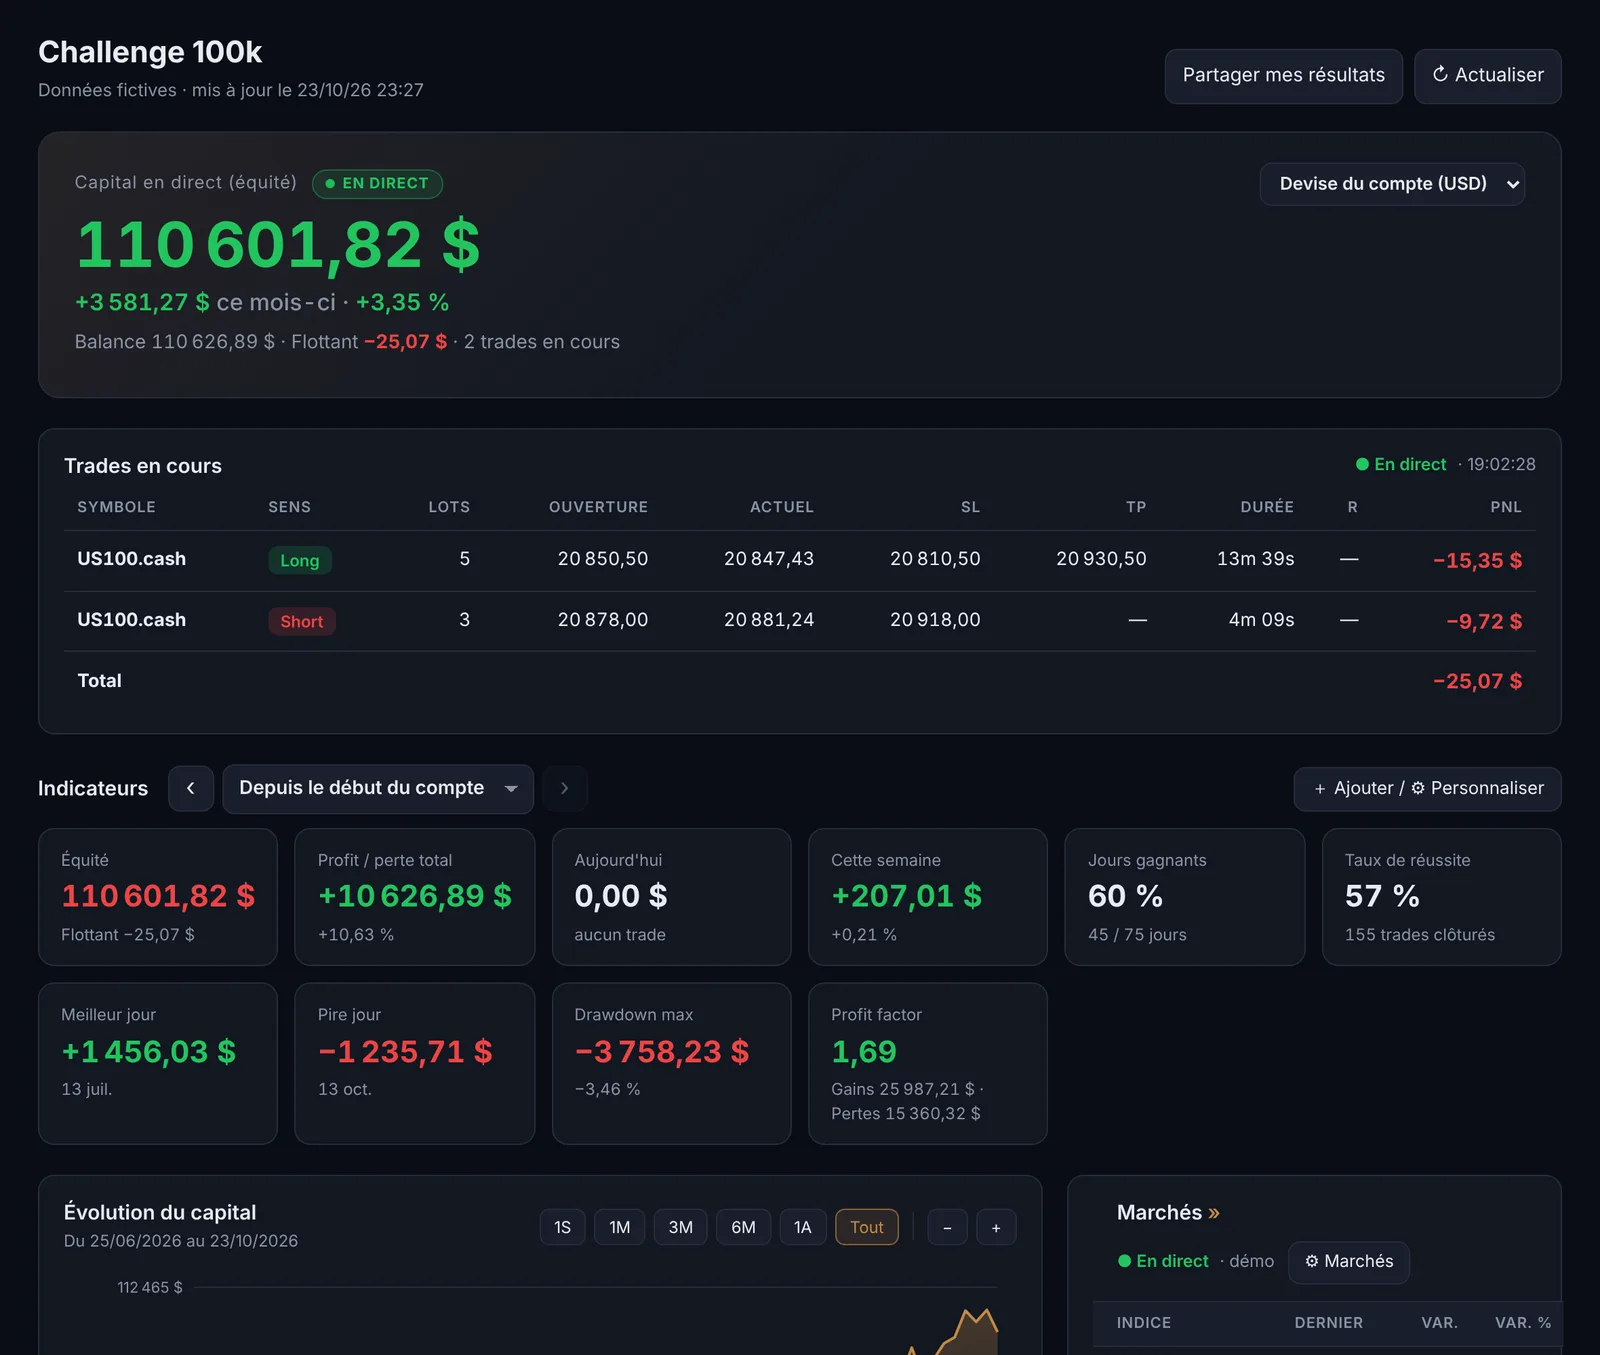Click the INDICE column header in Marchés
Screen dimensions: 1600x1355
click(1144, 1323)
